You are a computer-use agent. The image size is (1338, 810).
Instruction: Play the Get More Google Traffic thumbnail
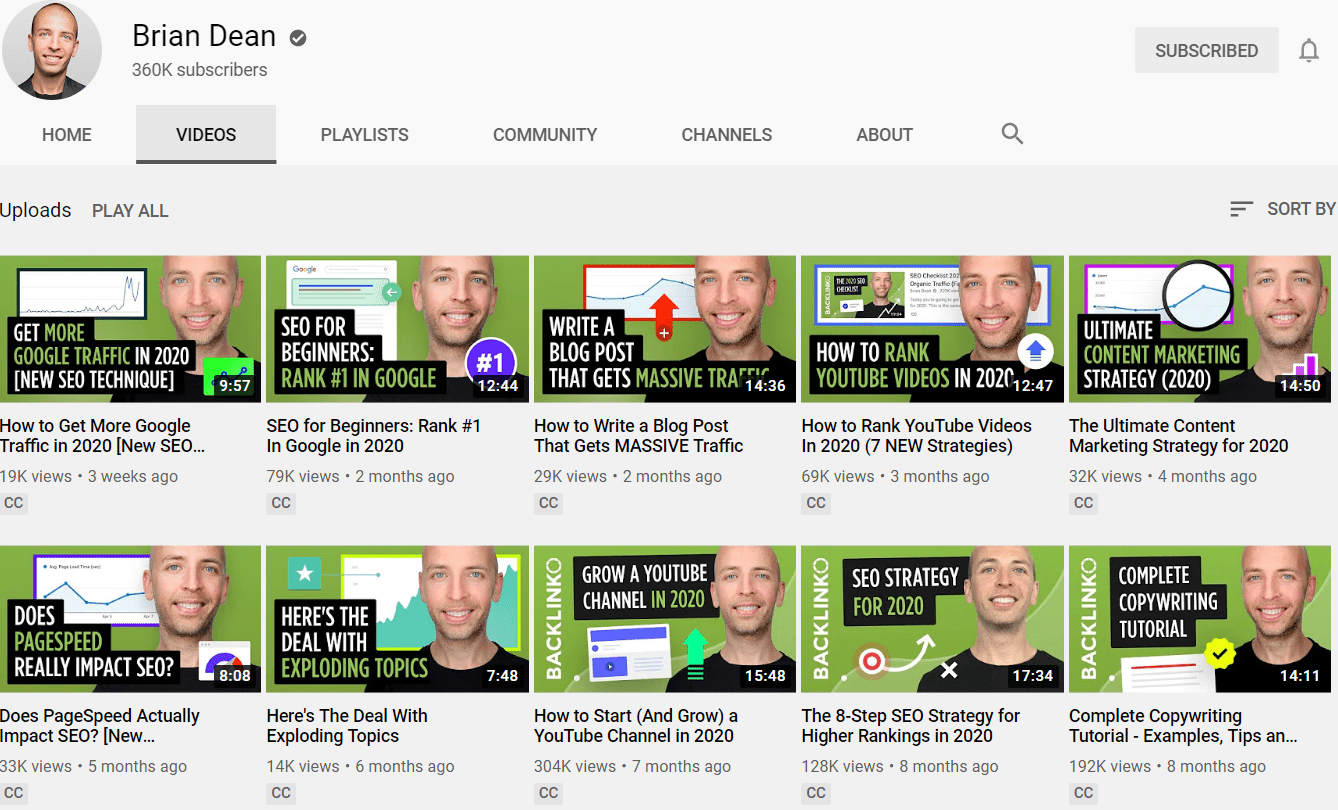coord(130,329)
